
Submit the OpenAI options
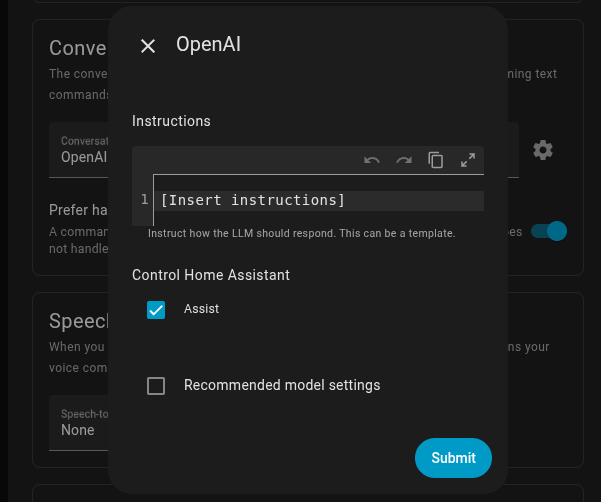[x=453, y=458]
